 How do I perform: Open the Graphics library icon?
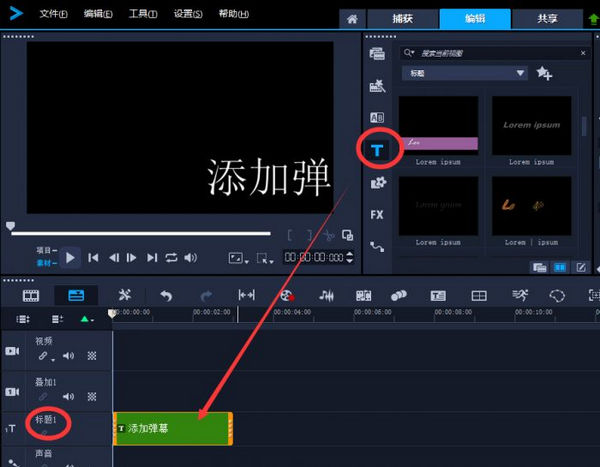tap(378, 183)
